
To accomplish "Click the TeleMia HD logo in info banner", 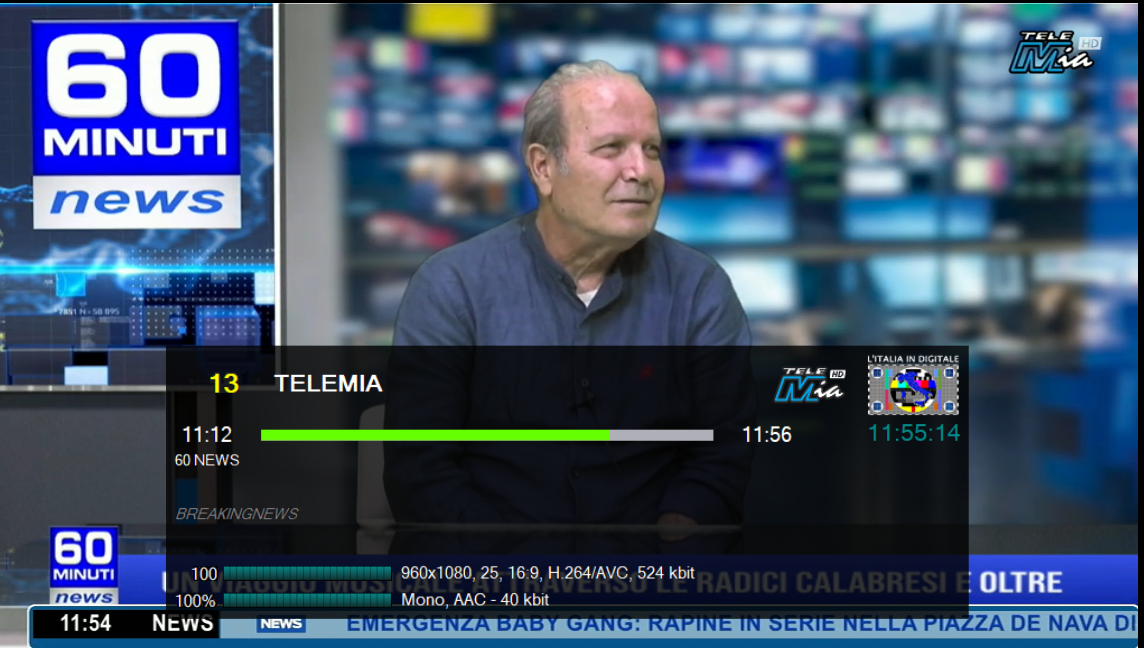I will pos(810,385).
